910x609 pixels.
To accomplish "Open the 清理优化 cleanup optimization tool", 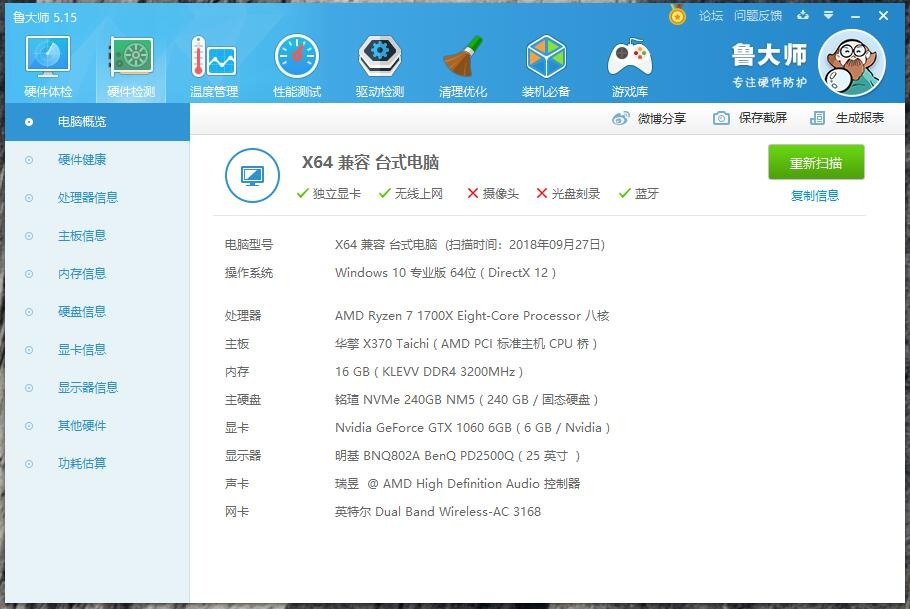I will point(462,63).
